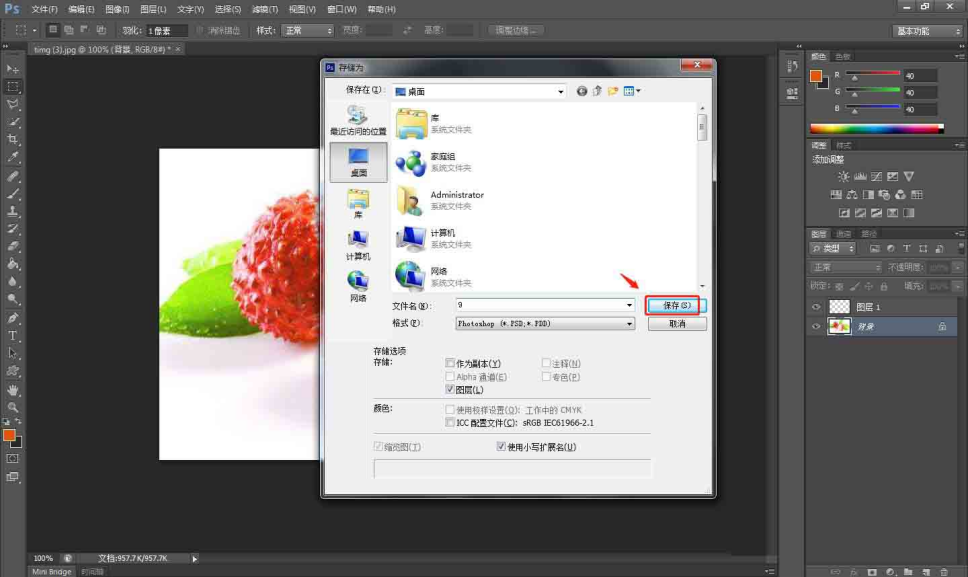Screen dimensions: 968x577
Task: Click the Brightness/Contrast adjustment icon
Action: pyautogui.click(x=834, y=177)
